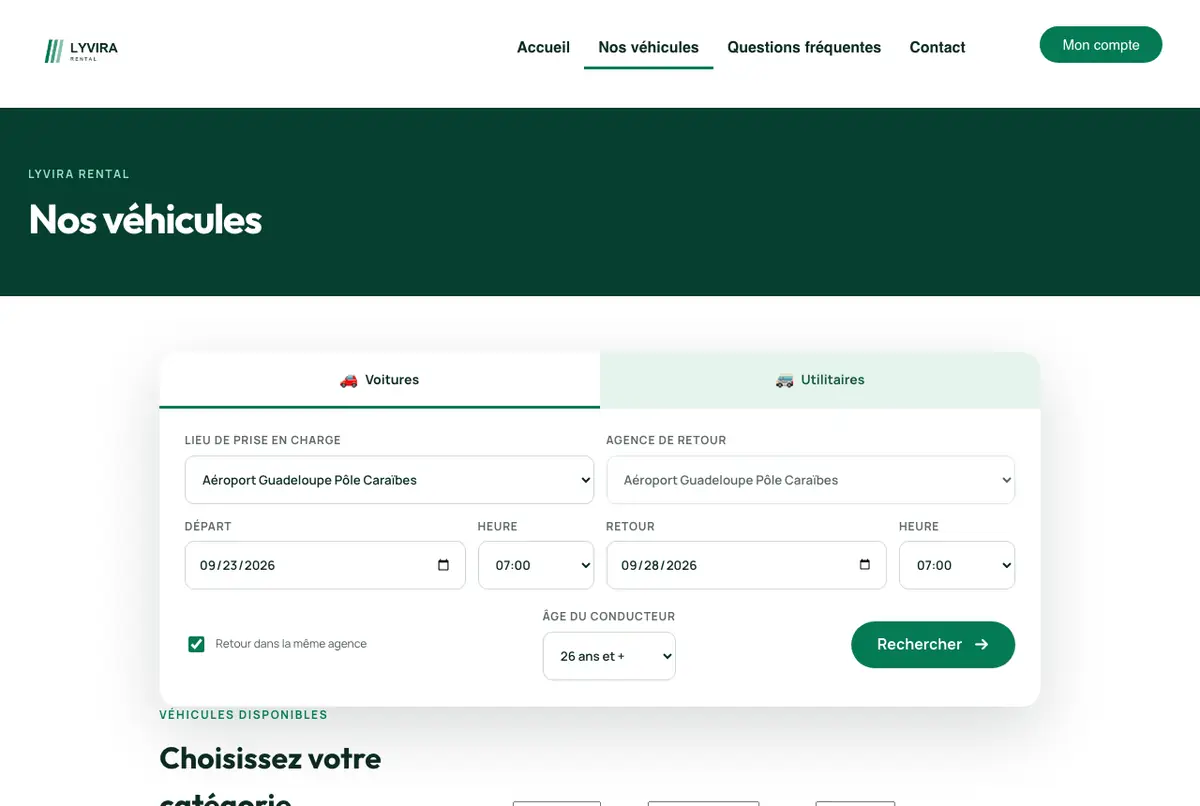Click the Choisissez votre heading
Image resolution: width=1200 pixels, height=806 pixels.
click(270, 758)
